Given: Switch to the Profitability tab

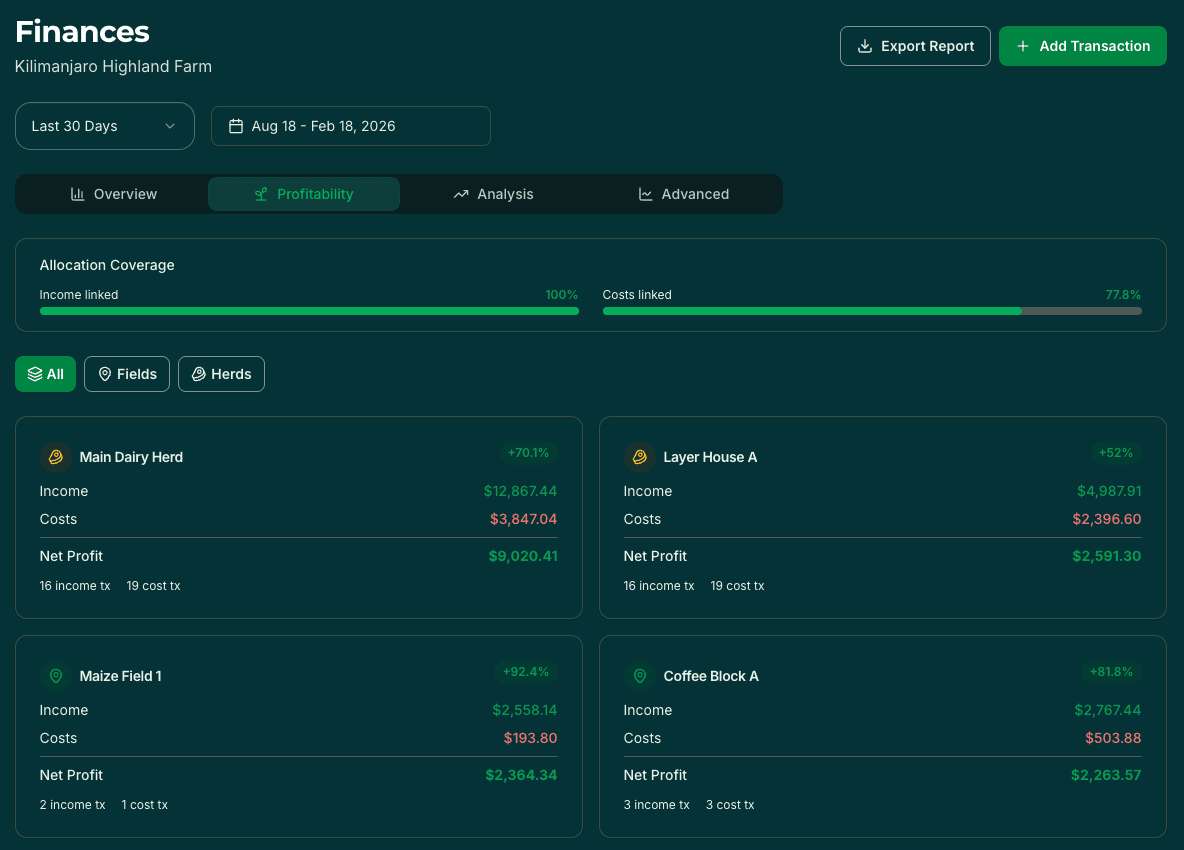Looking at the screenshot, I should click(304, 194).
